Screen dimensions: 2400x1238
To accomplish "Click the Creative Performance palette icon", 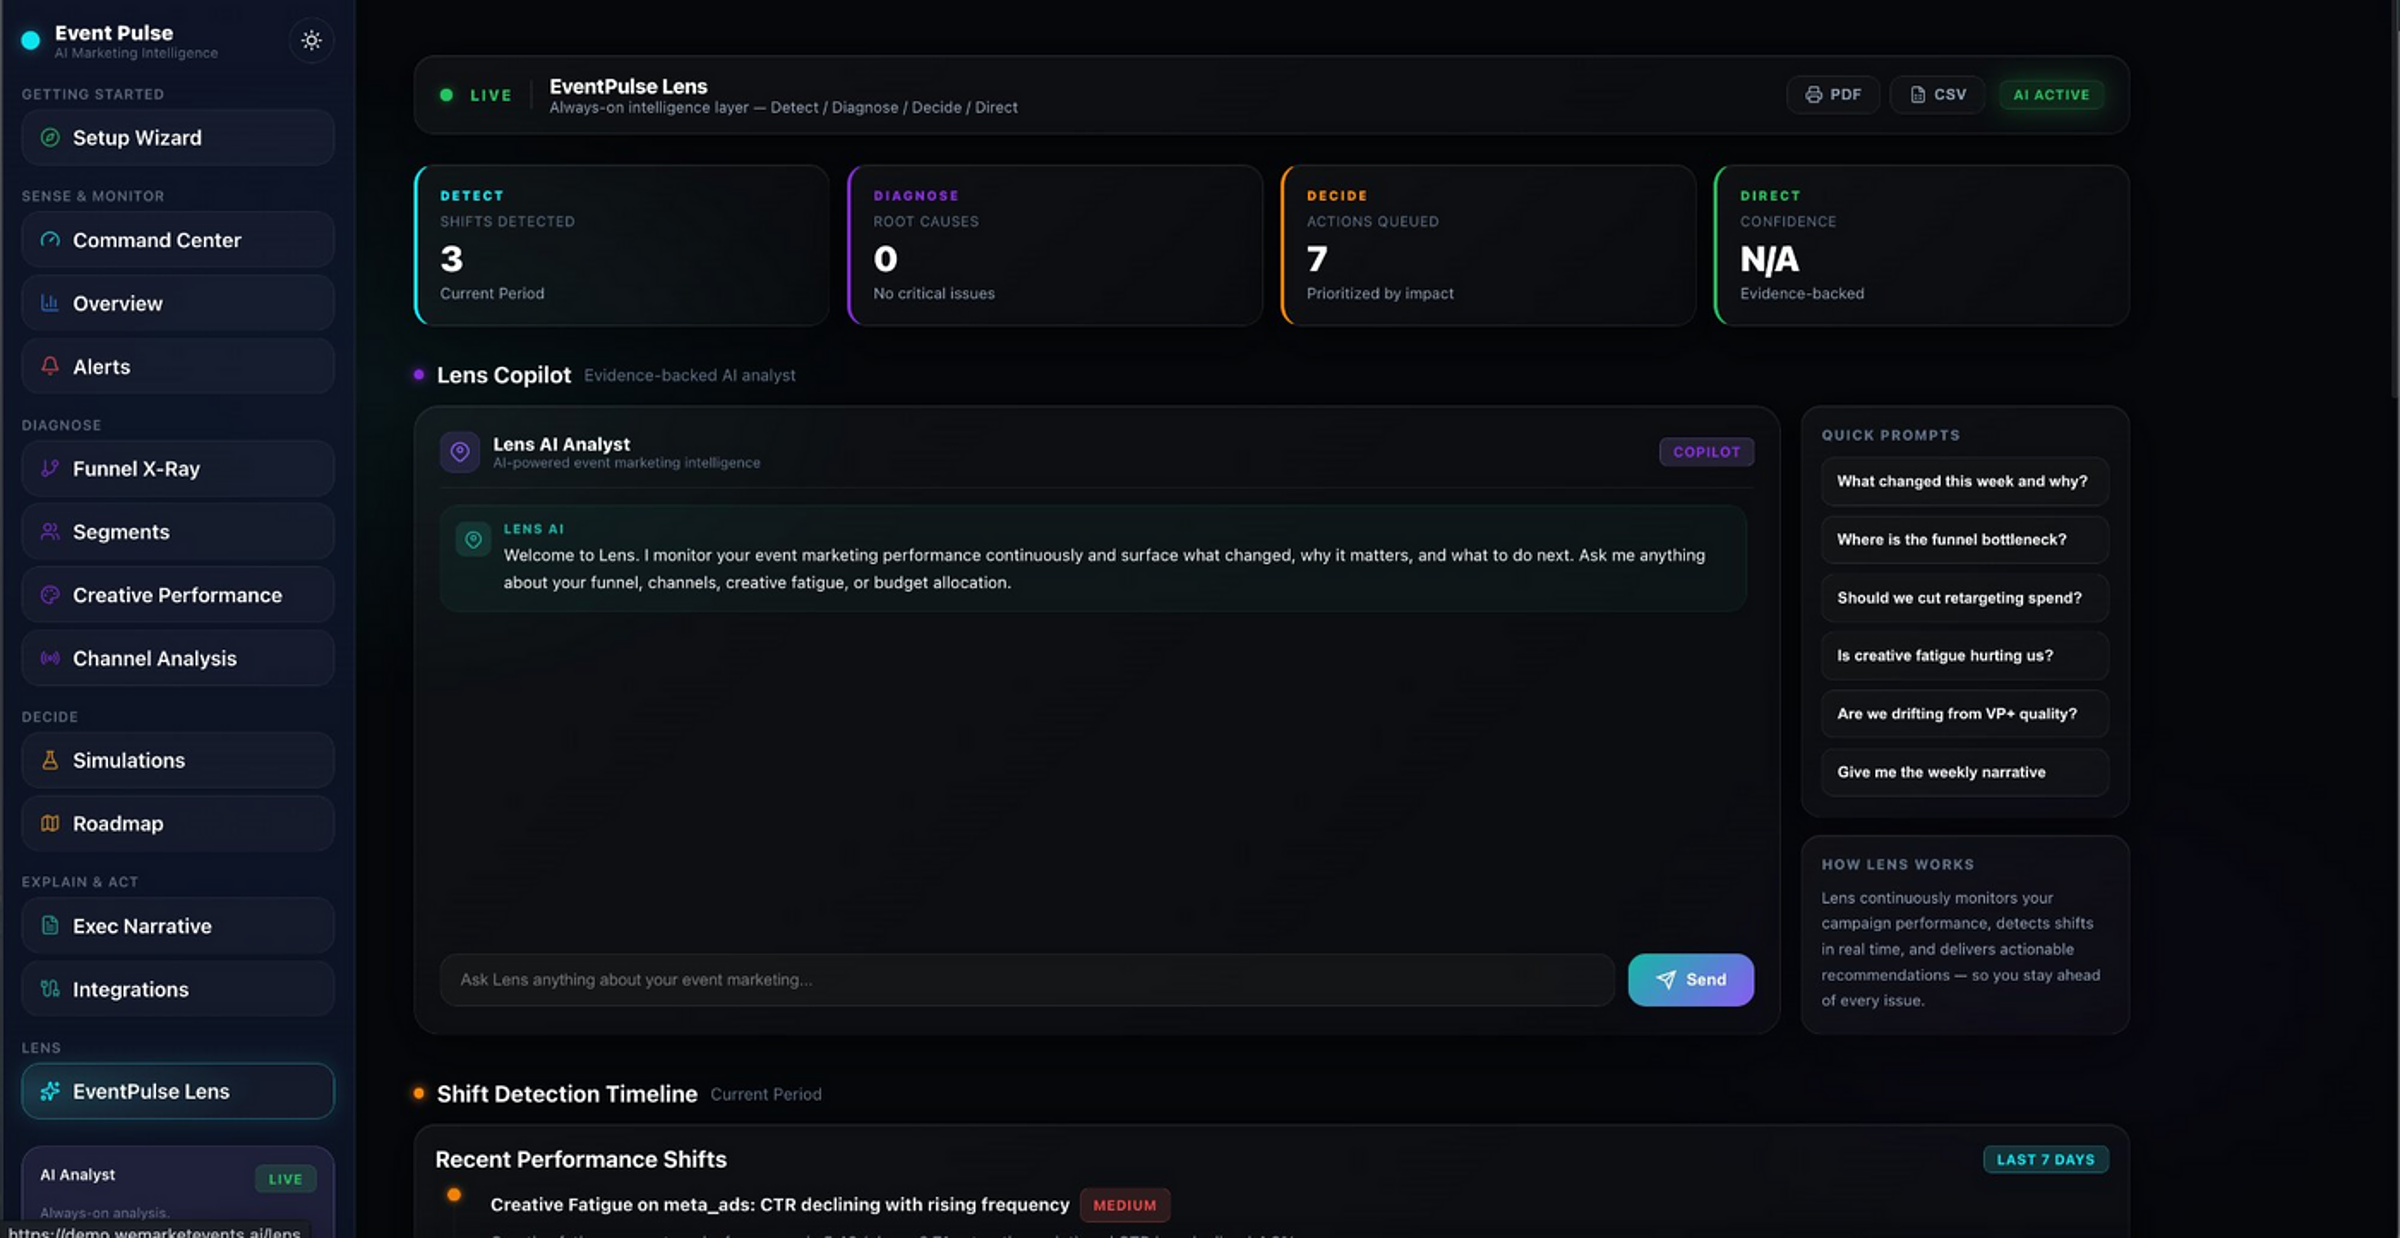I will point(50,595).
